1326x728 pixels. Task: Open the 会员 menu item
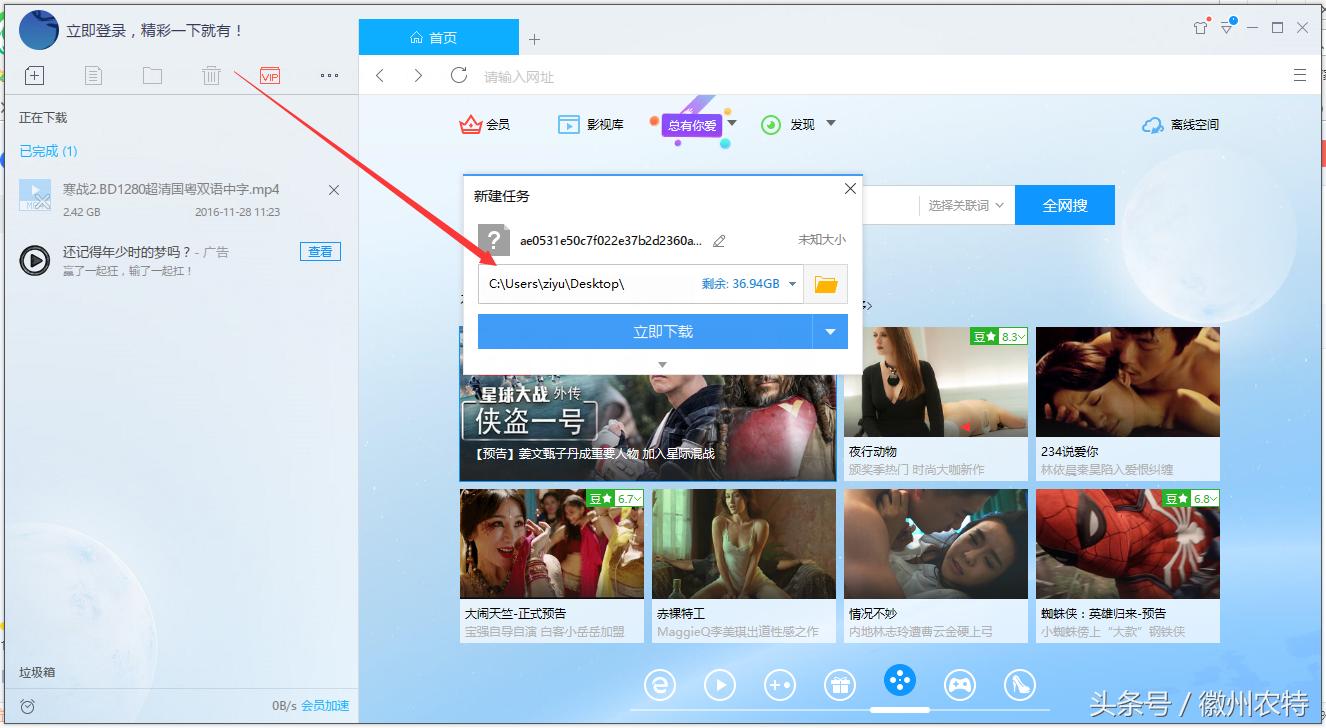(485, 125)
